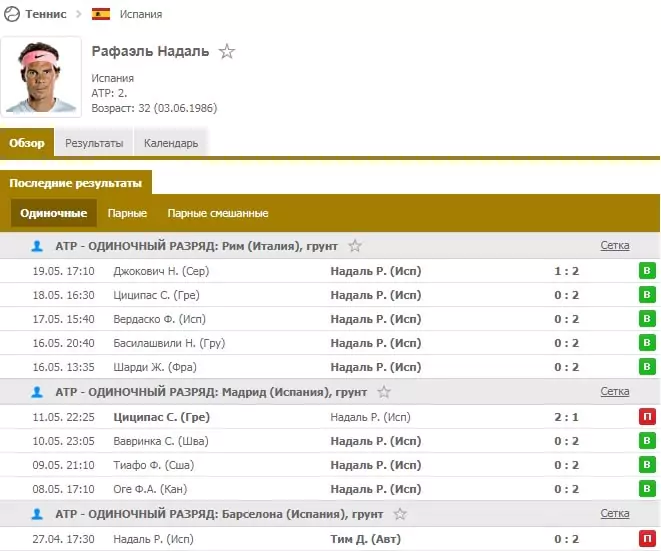Click Шарди Ж. (Фра) player name

(155, 367)
